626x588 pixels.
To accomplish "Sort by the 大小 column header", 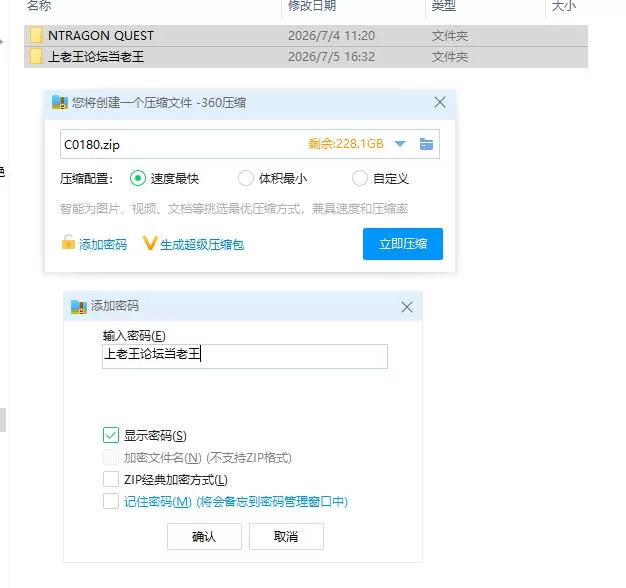I will coord(564,6).
